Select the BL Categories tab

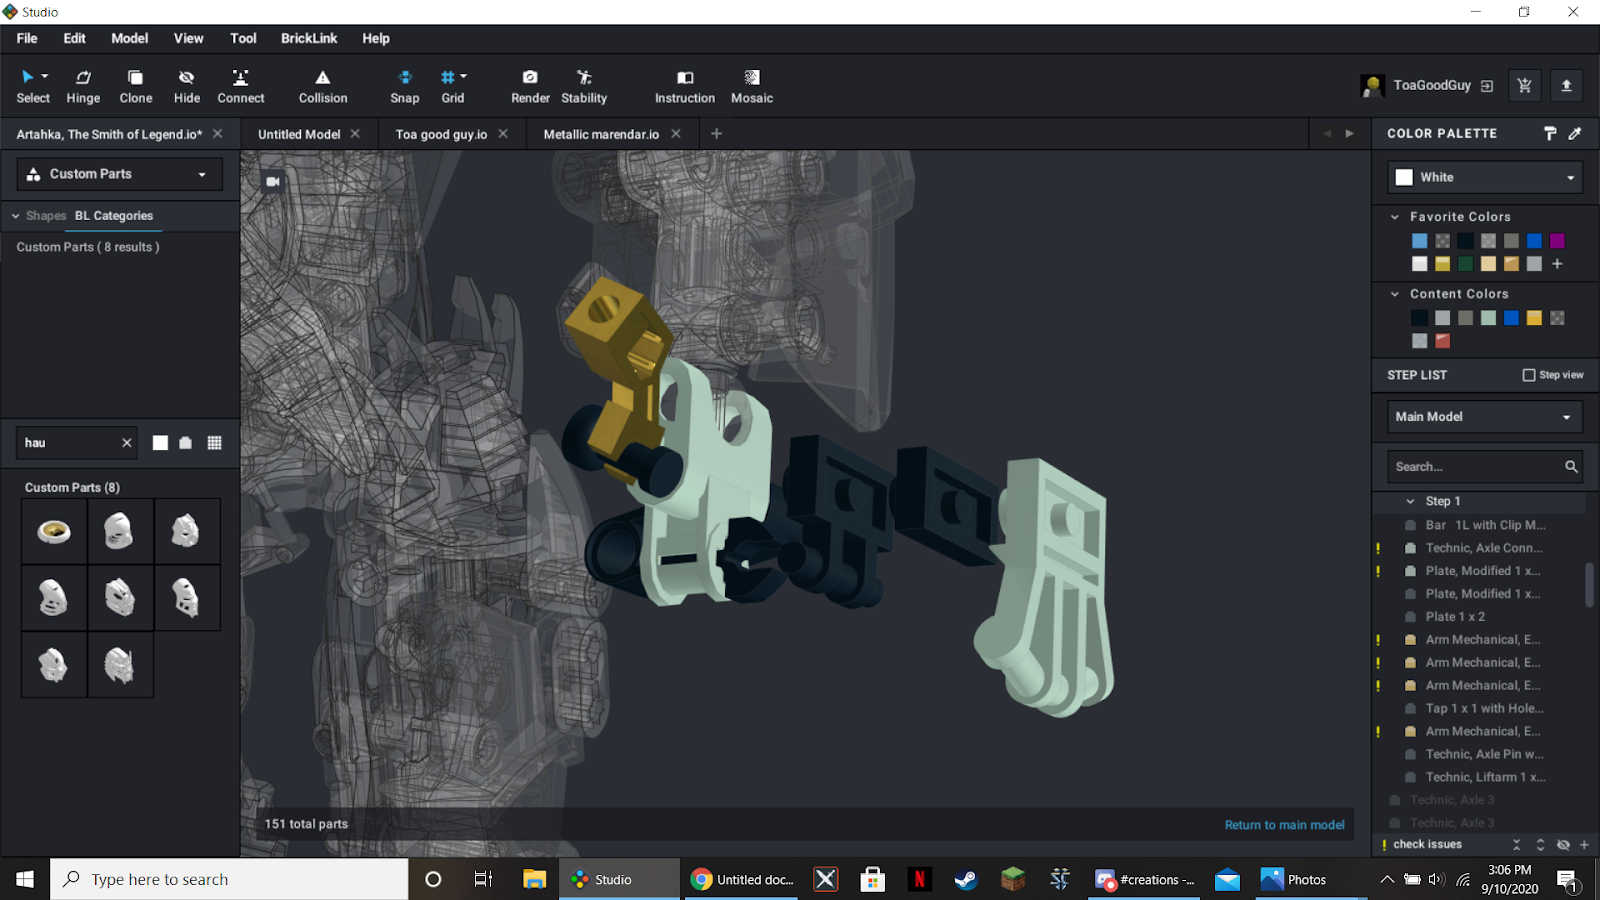(x=114, y=216)
